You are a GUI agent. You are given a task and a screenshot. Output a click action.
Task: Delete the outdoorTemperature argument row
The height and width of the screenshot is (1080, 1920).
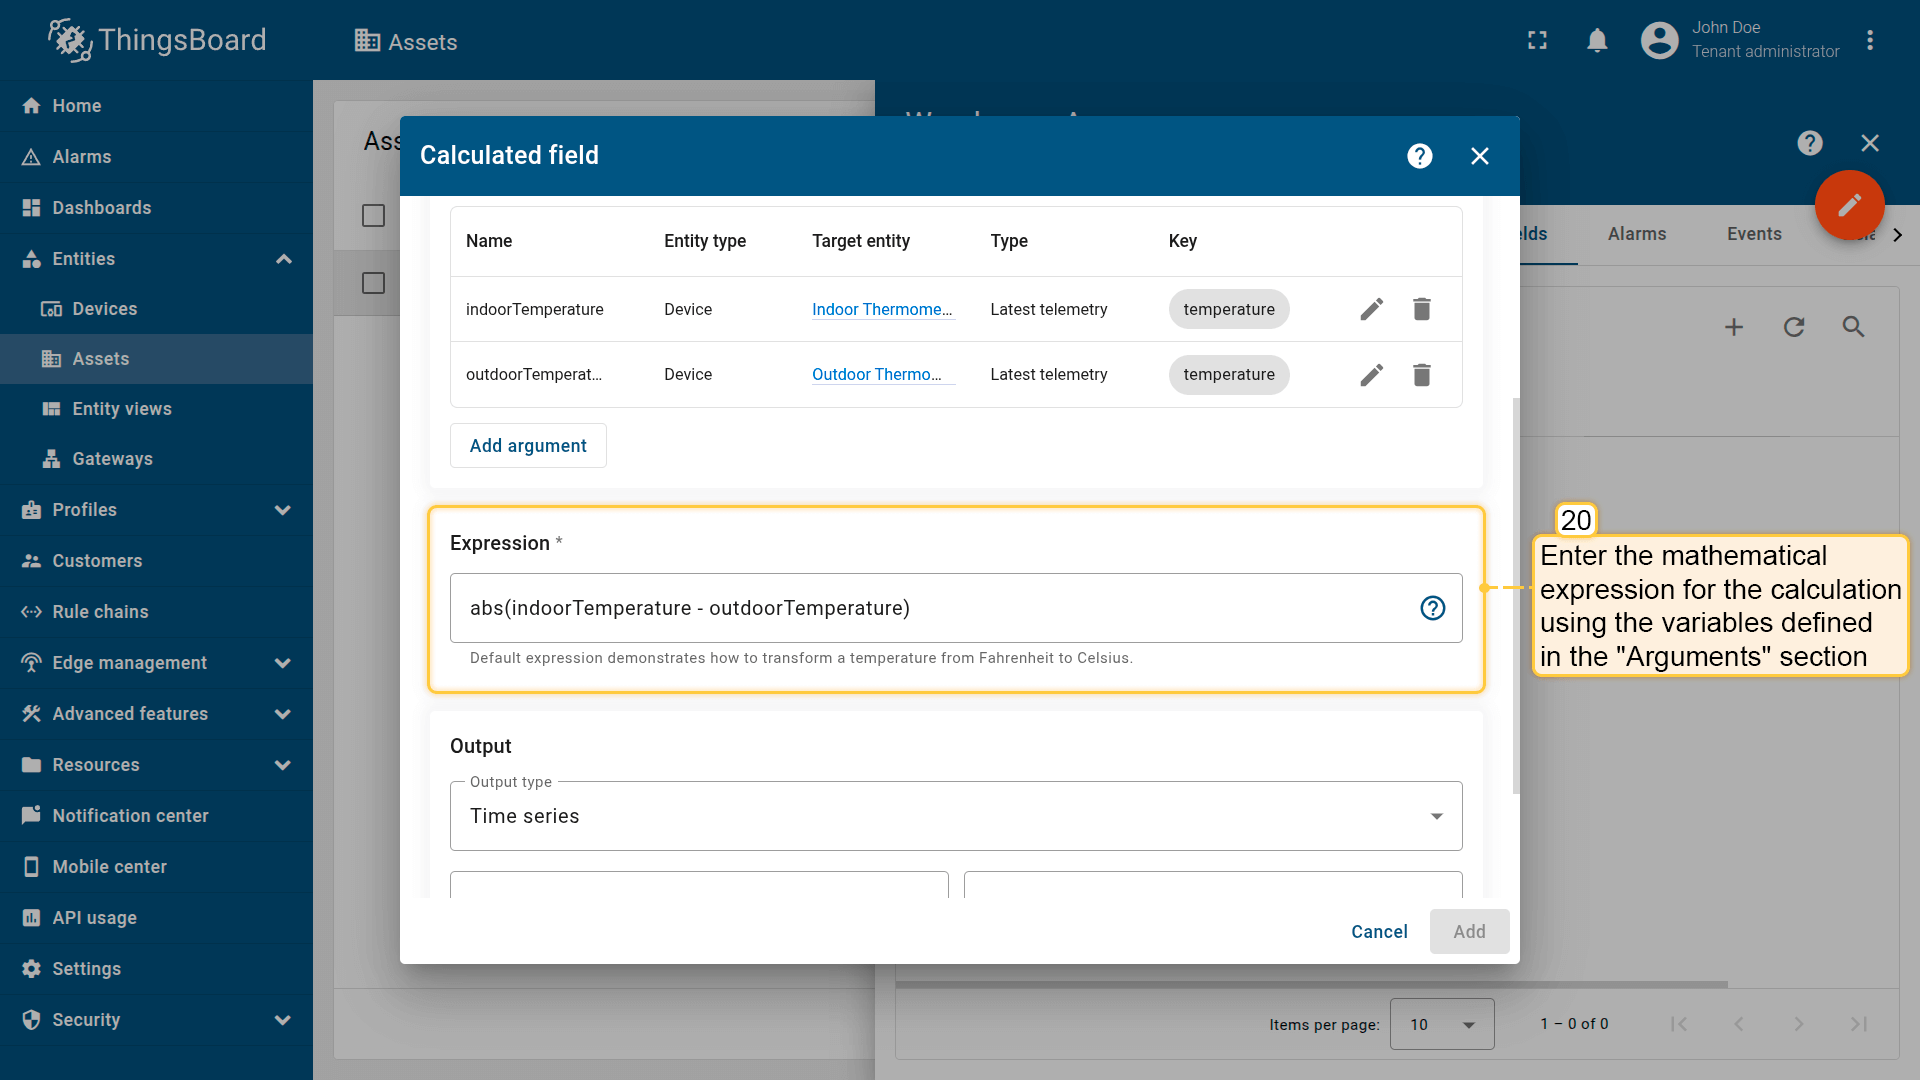point(1421,374)
